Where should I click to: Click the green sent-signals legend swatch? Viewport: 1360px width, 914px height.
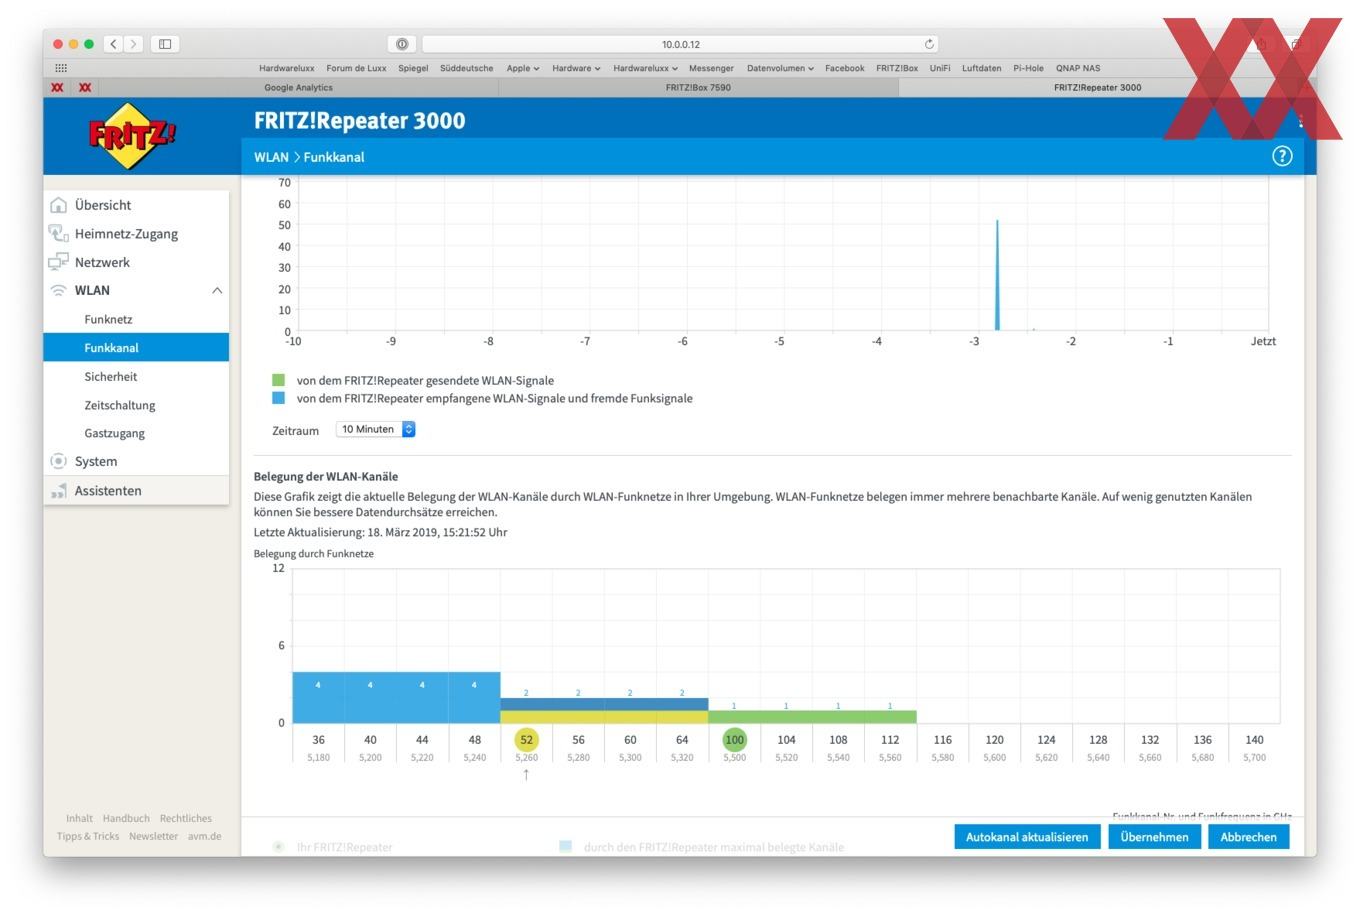279,380
